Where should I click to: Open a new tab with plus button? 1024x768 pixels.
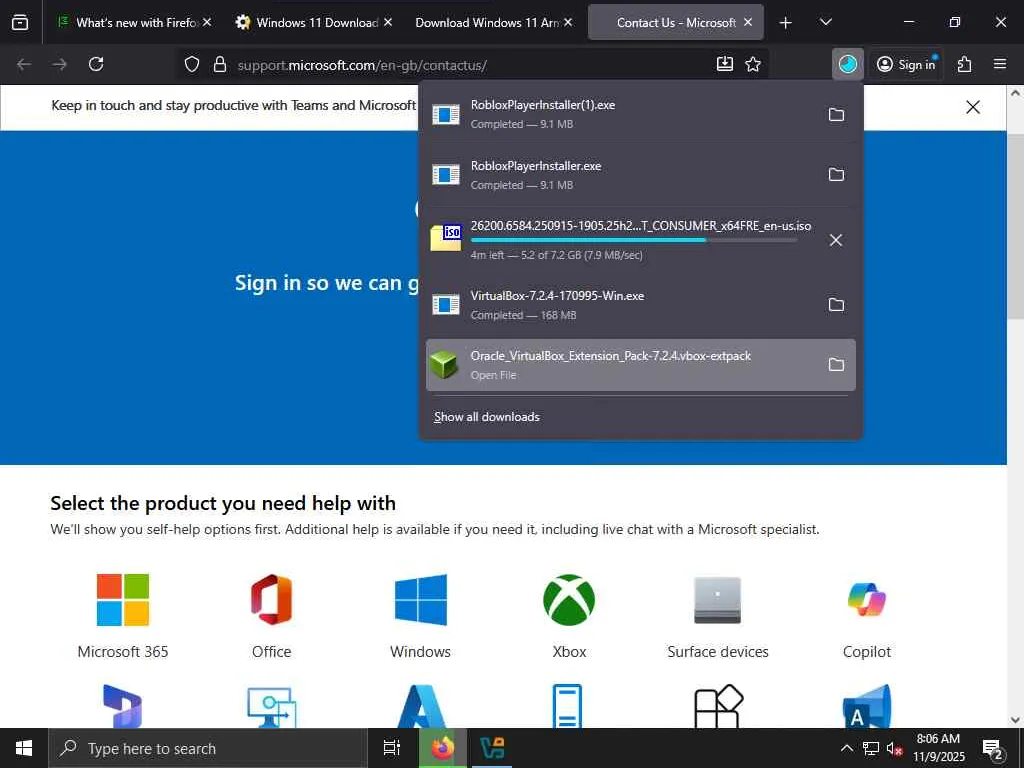(x=786, y=23)
